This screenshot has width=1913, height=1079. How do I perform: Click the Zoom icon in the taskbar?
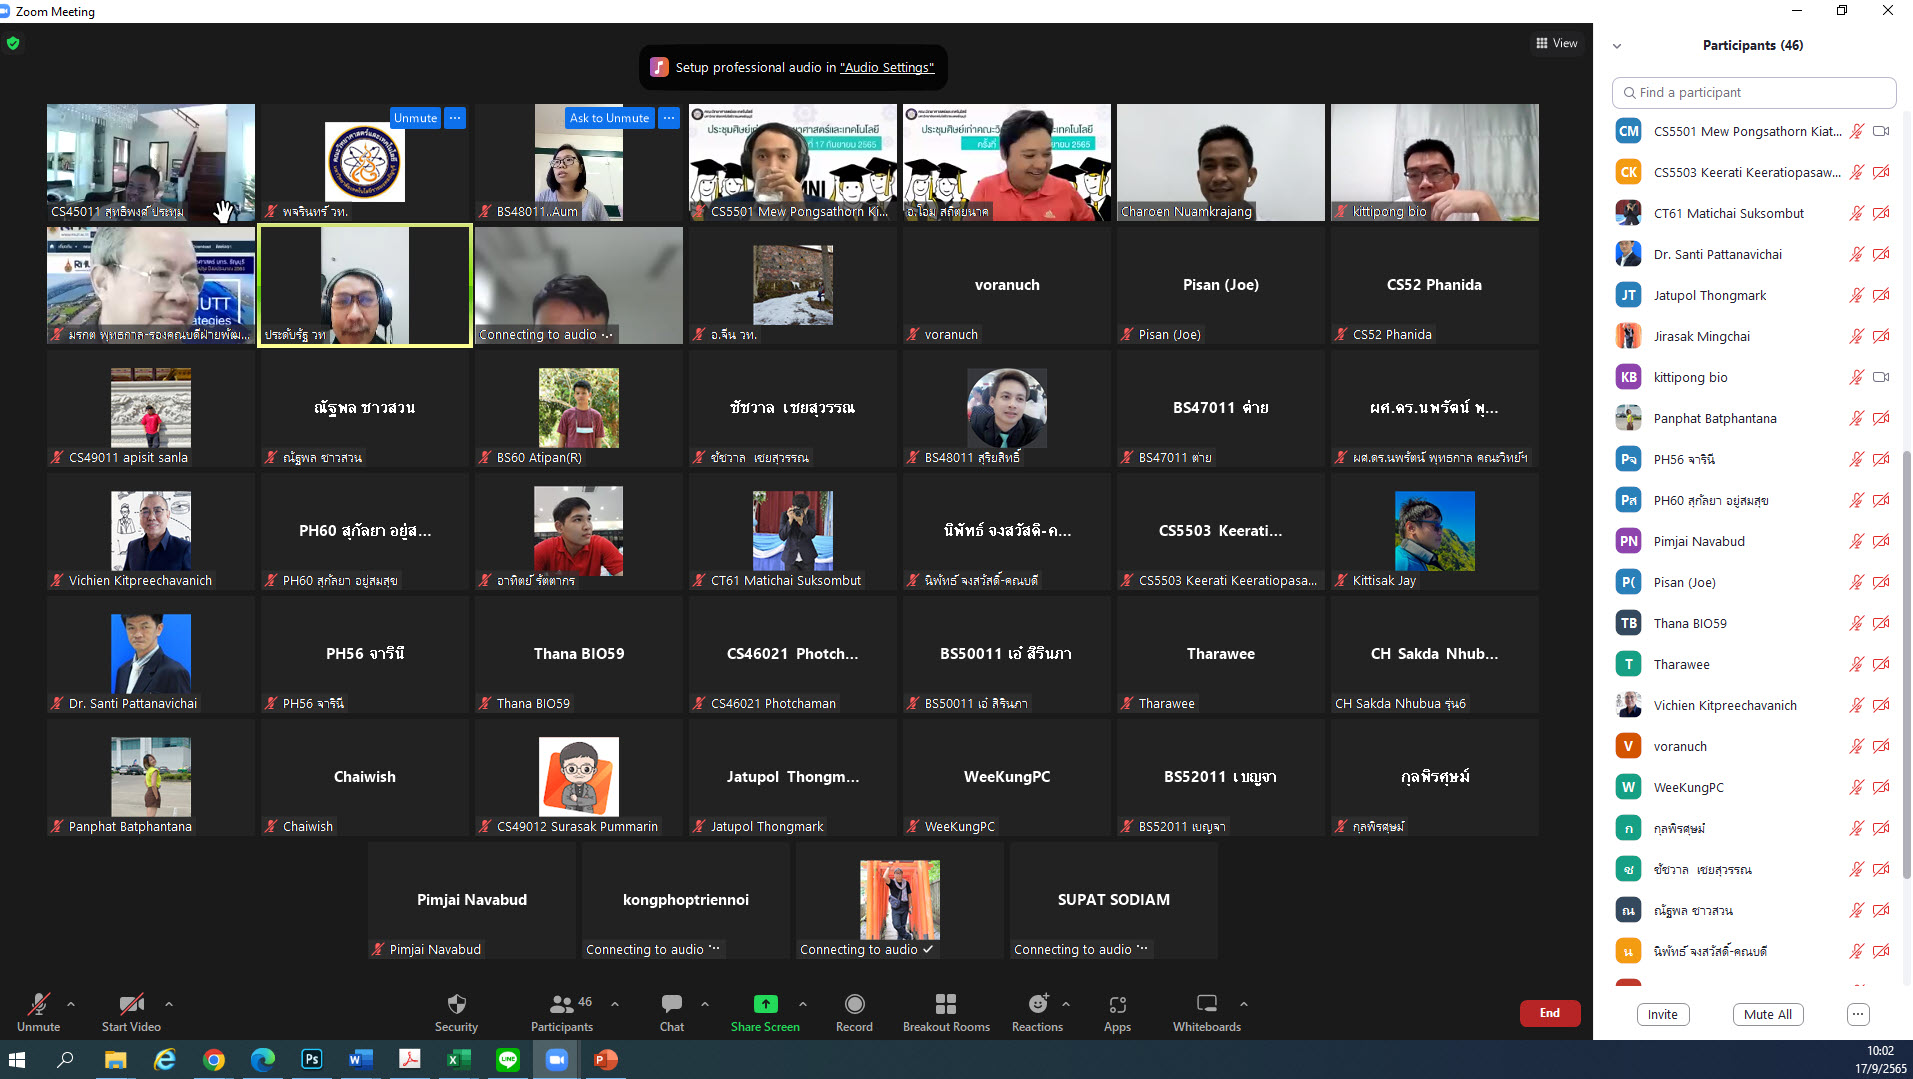(x=557, y=1059)
